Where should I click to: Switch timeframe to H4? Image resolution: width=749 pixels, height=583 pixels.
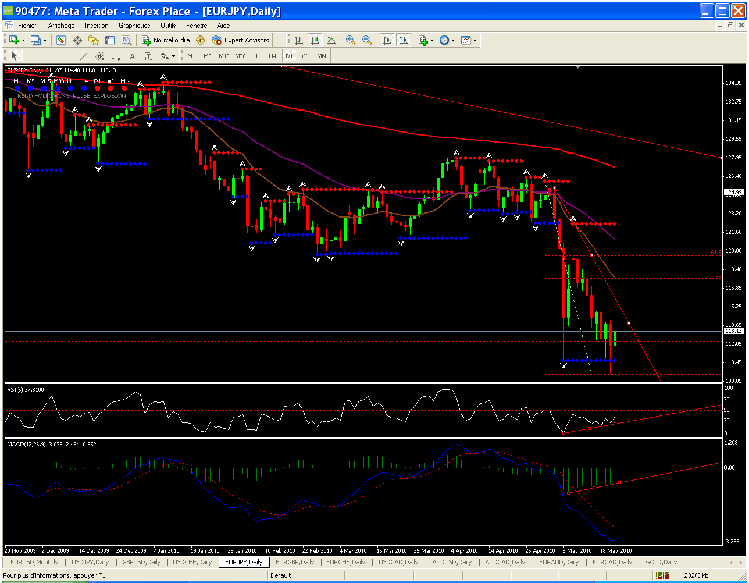click(x=272, y=56)
